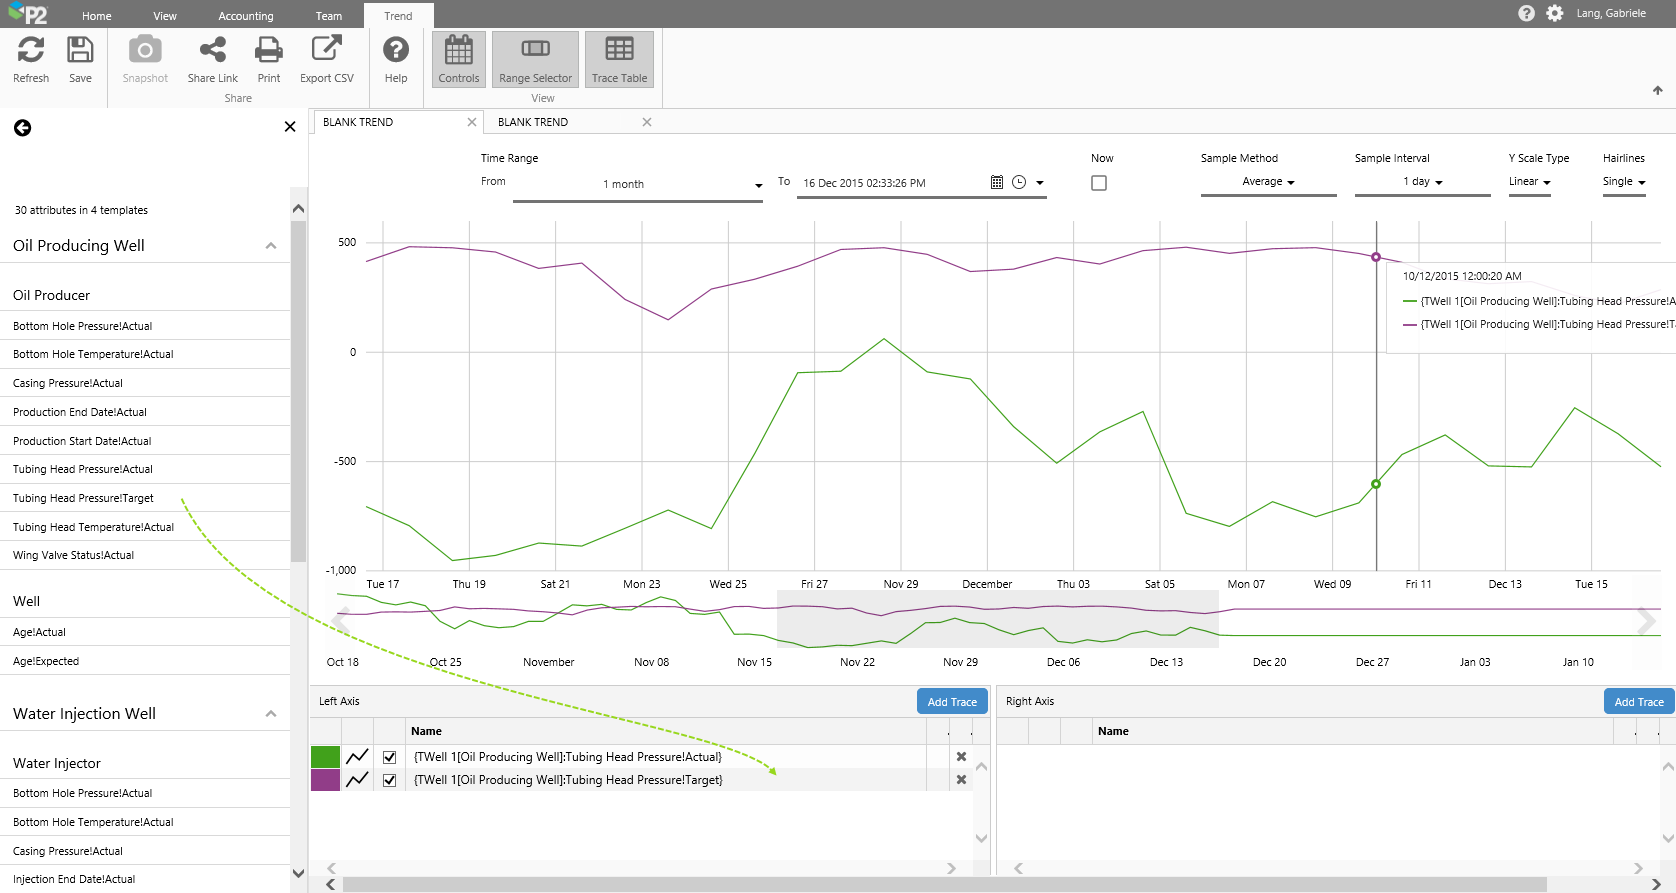Uncheck Tubing Head Pressure!Actual trace visibility

[x=390, y=757]
